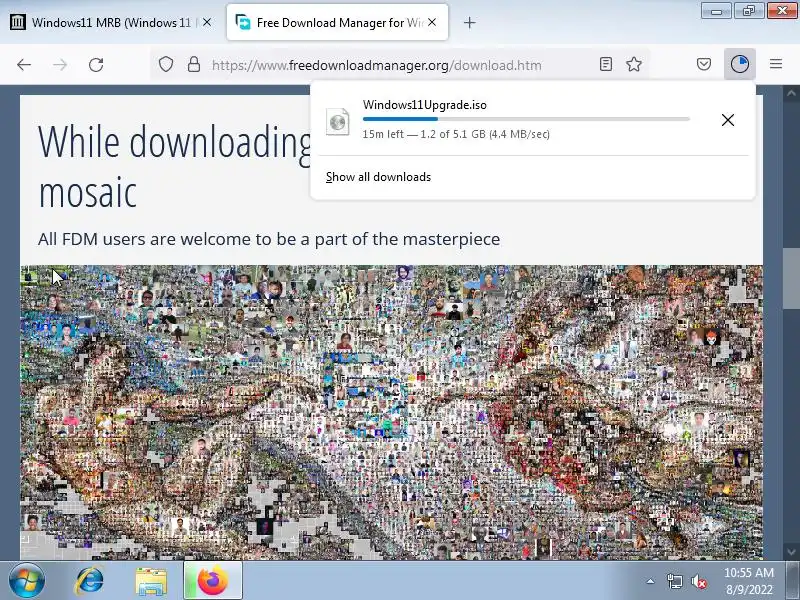Bookmark this page with the star icon
800x600 pixels.
click(634, 64)
